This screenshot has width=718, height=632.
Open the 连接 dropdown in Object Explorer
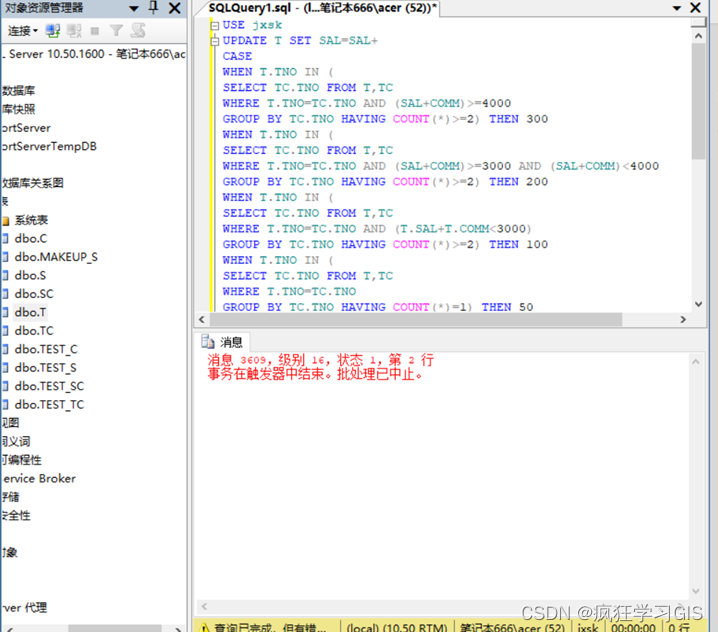[22, 31]
